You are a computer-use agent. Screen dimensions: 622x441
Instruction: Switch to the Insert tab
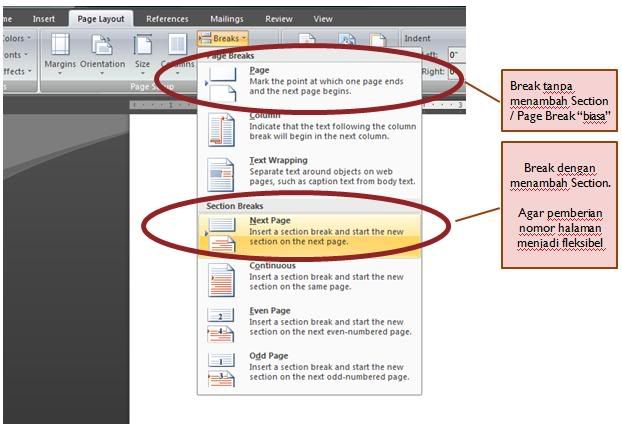pyautogui.click(x=44, y=18)
